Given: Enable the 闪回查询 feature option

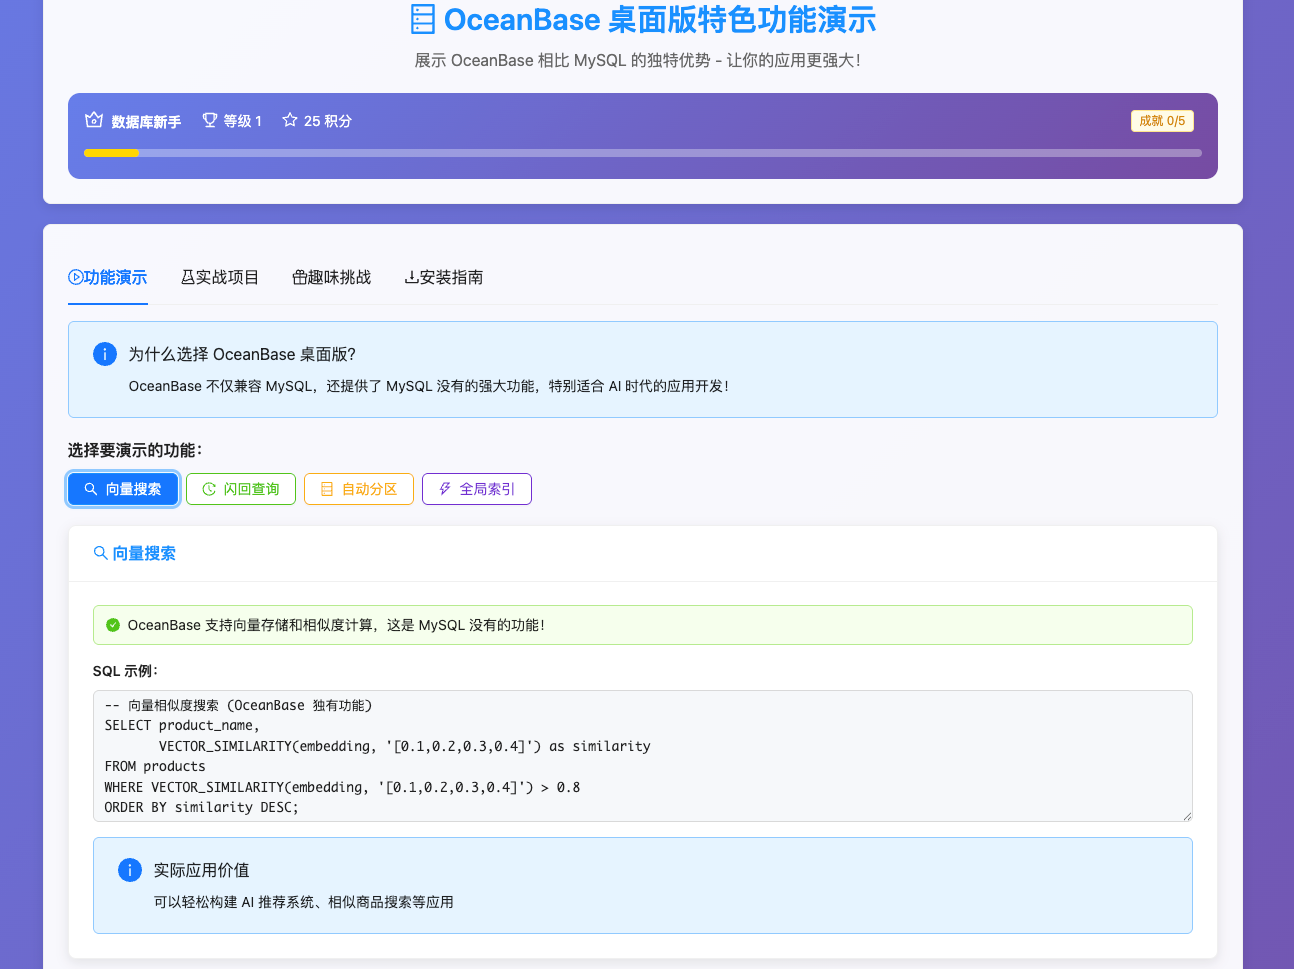Looking at the screenshot, I should (240, 489).
